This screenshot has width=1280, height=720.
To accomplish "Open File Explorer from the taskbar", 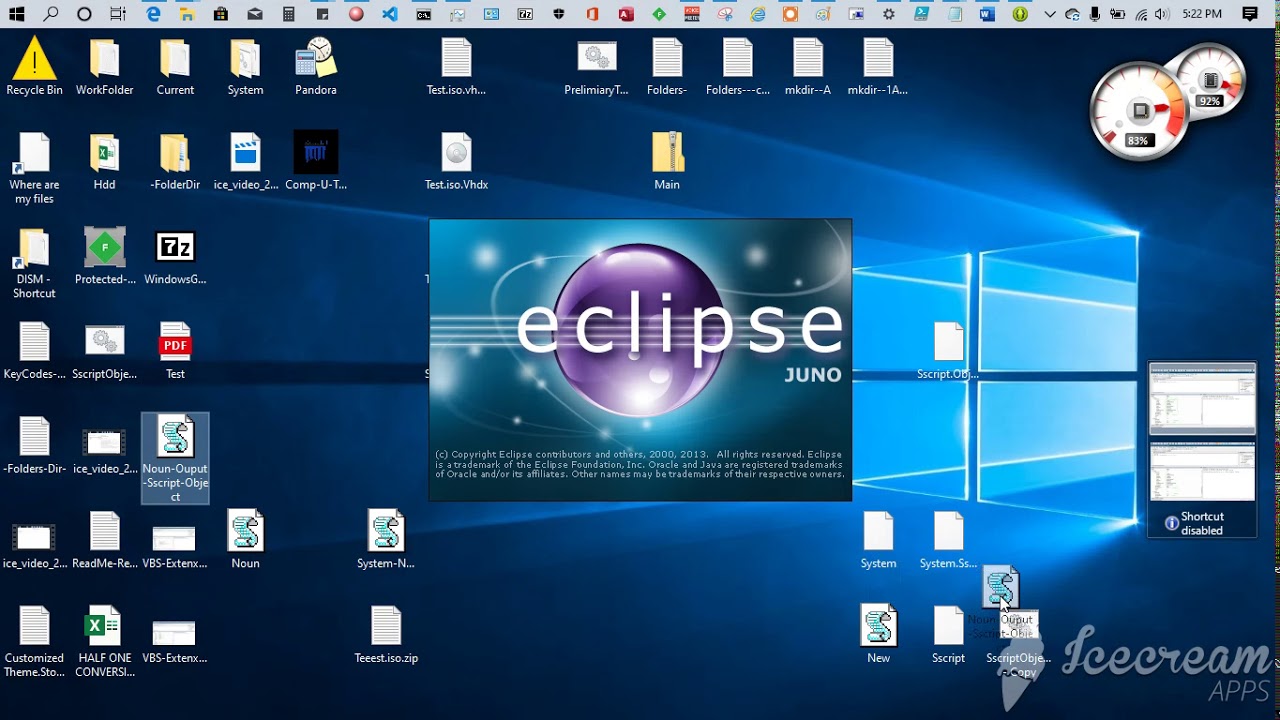I will [x=187, y=14].
